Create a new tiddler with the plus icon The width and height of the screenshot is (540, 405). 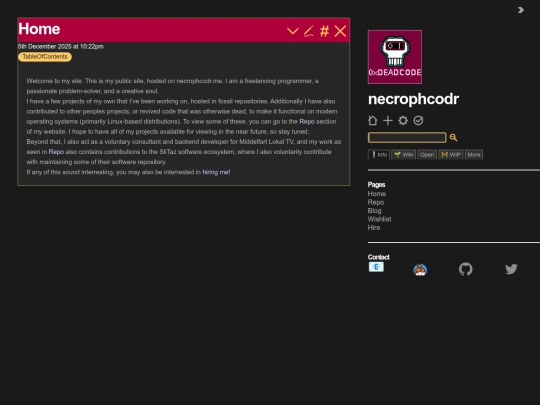pyautogui.click(x=388, y=121)
